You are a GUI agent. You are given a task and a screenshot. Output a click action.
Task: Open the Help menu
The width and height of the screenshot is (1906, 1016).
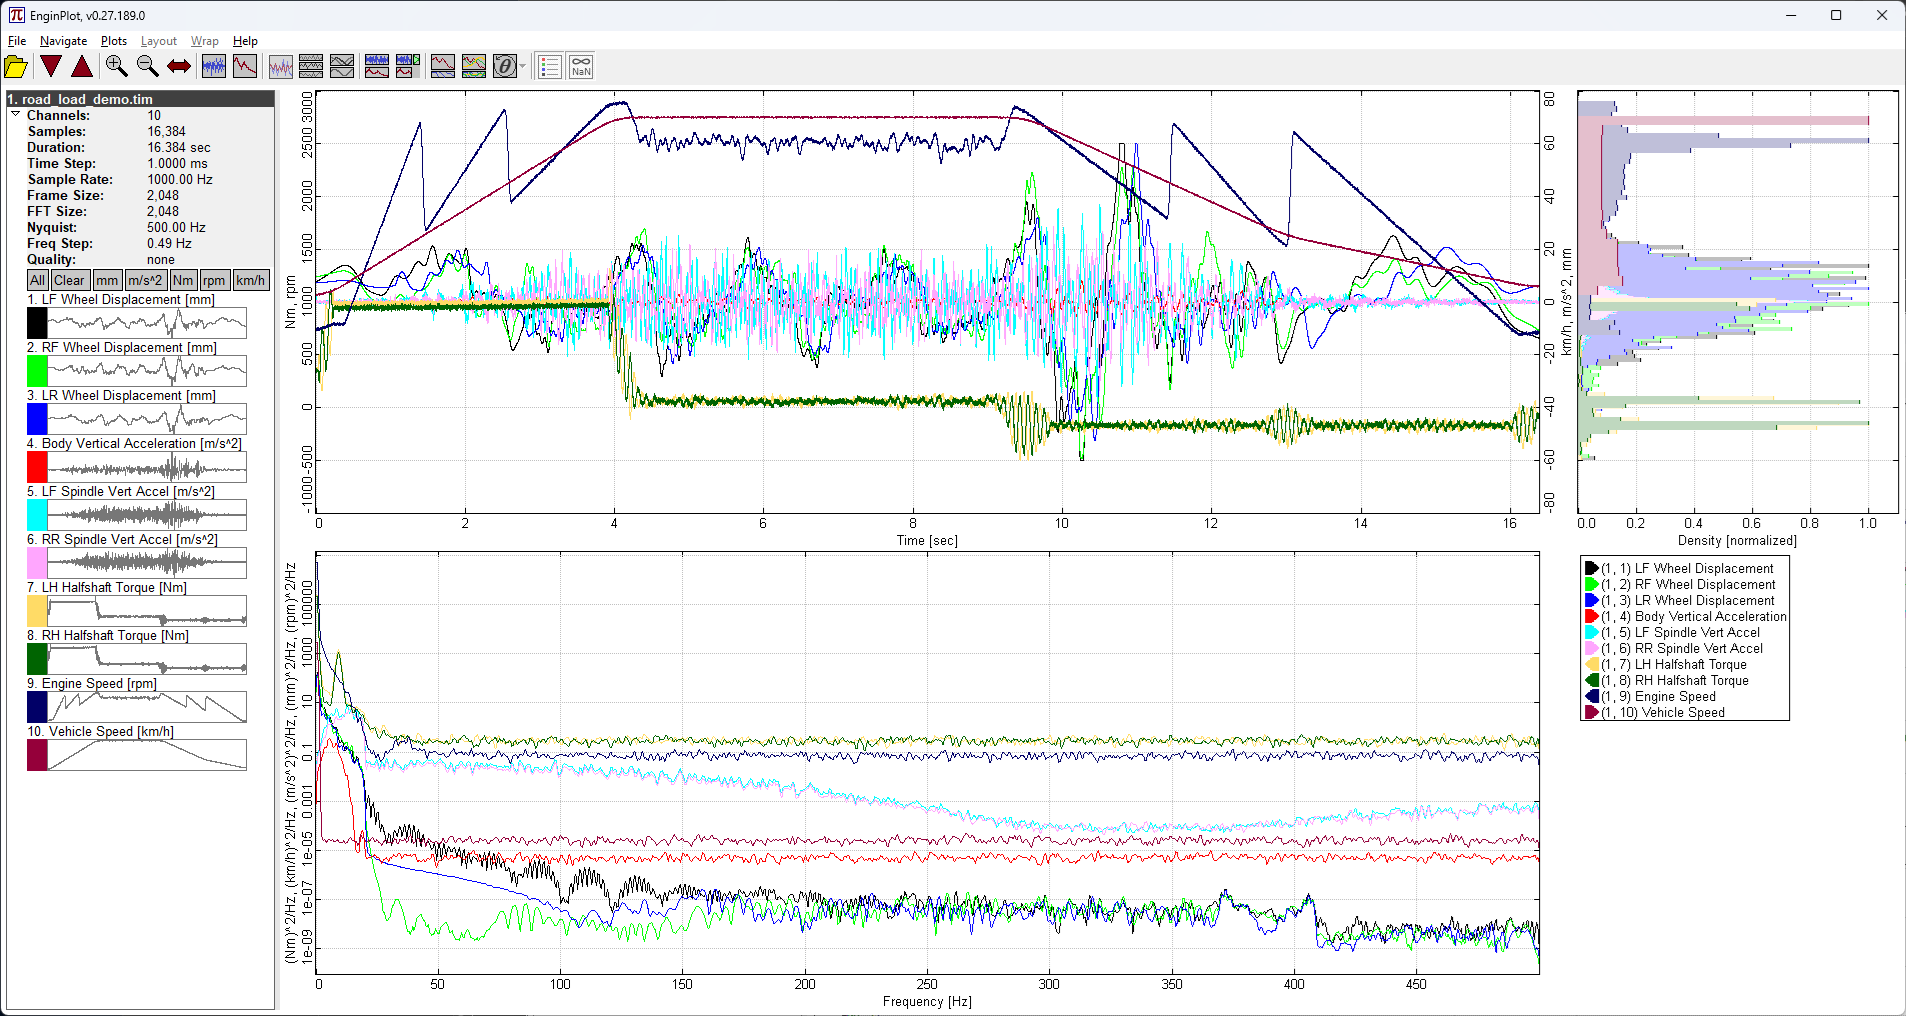(245, 41)
